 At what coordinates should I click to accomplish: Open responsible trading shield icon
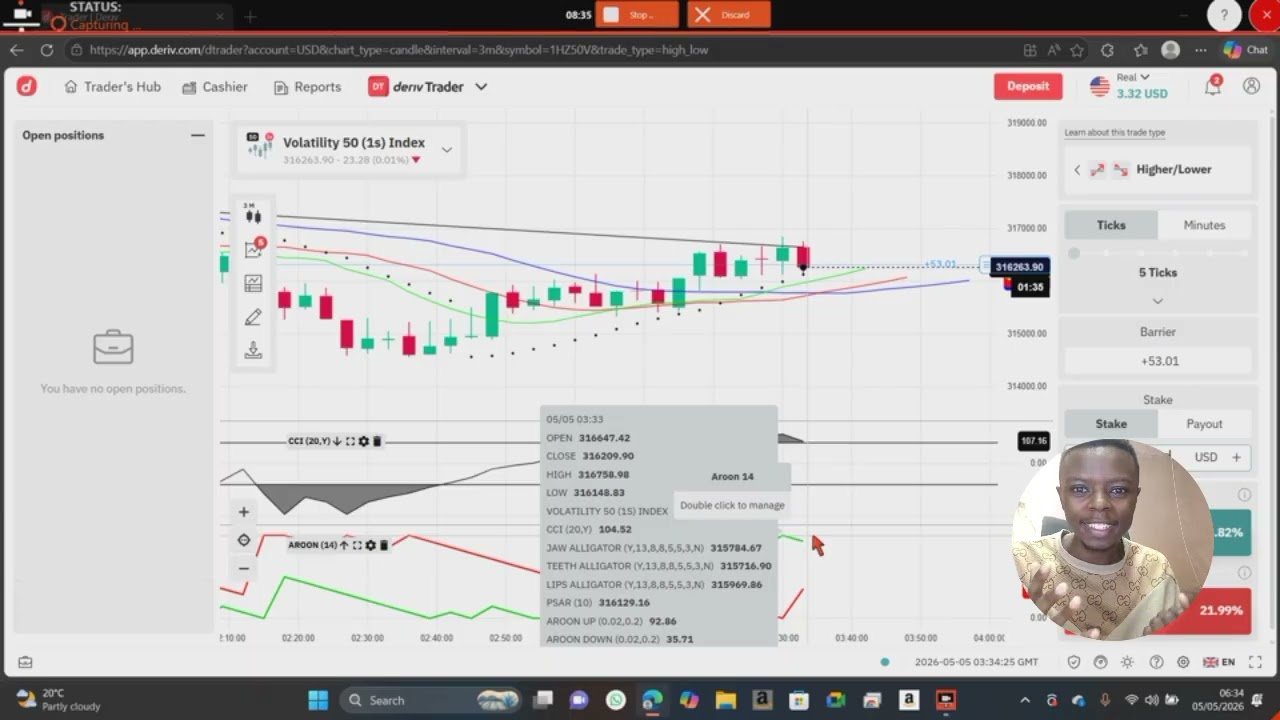1073,662
